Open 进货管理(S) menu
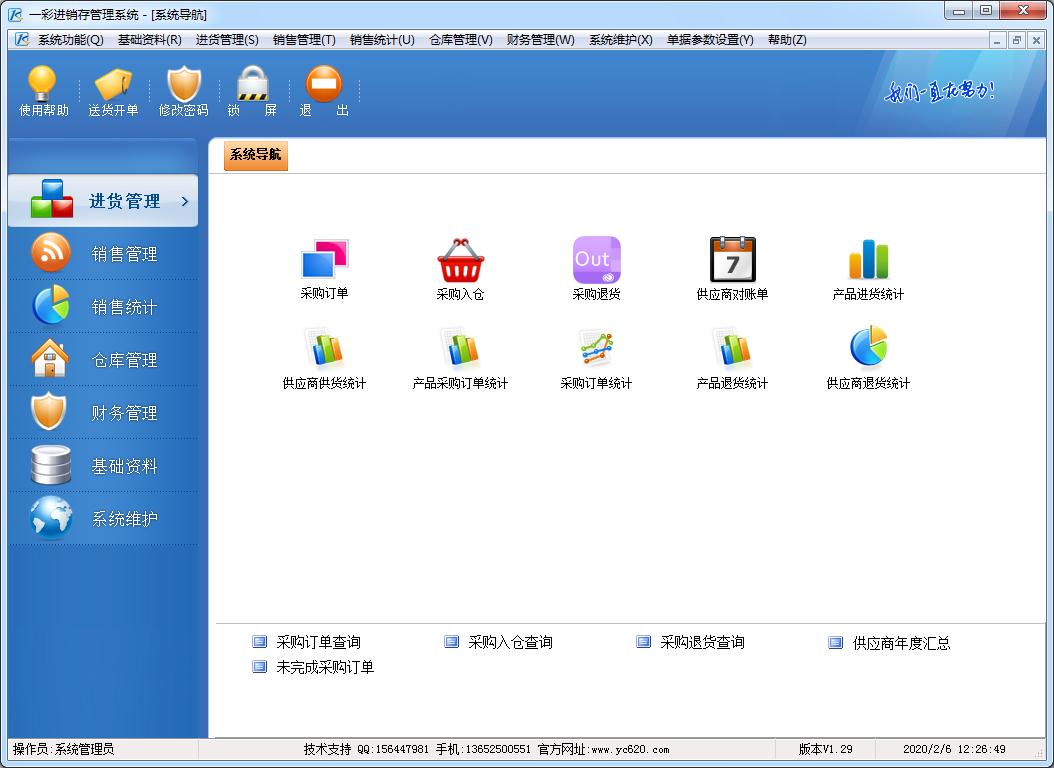Screen dimensions: 1054x768 227,40
